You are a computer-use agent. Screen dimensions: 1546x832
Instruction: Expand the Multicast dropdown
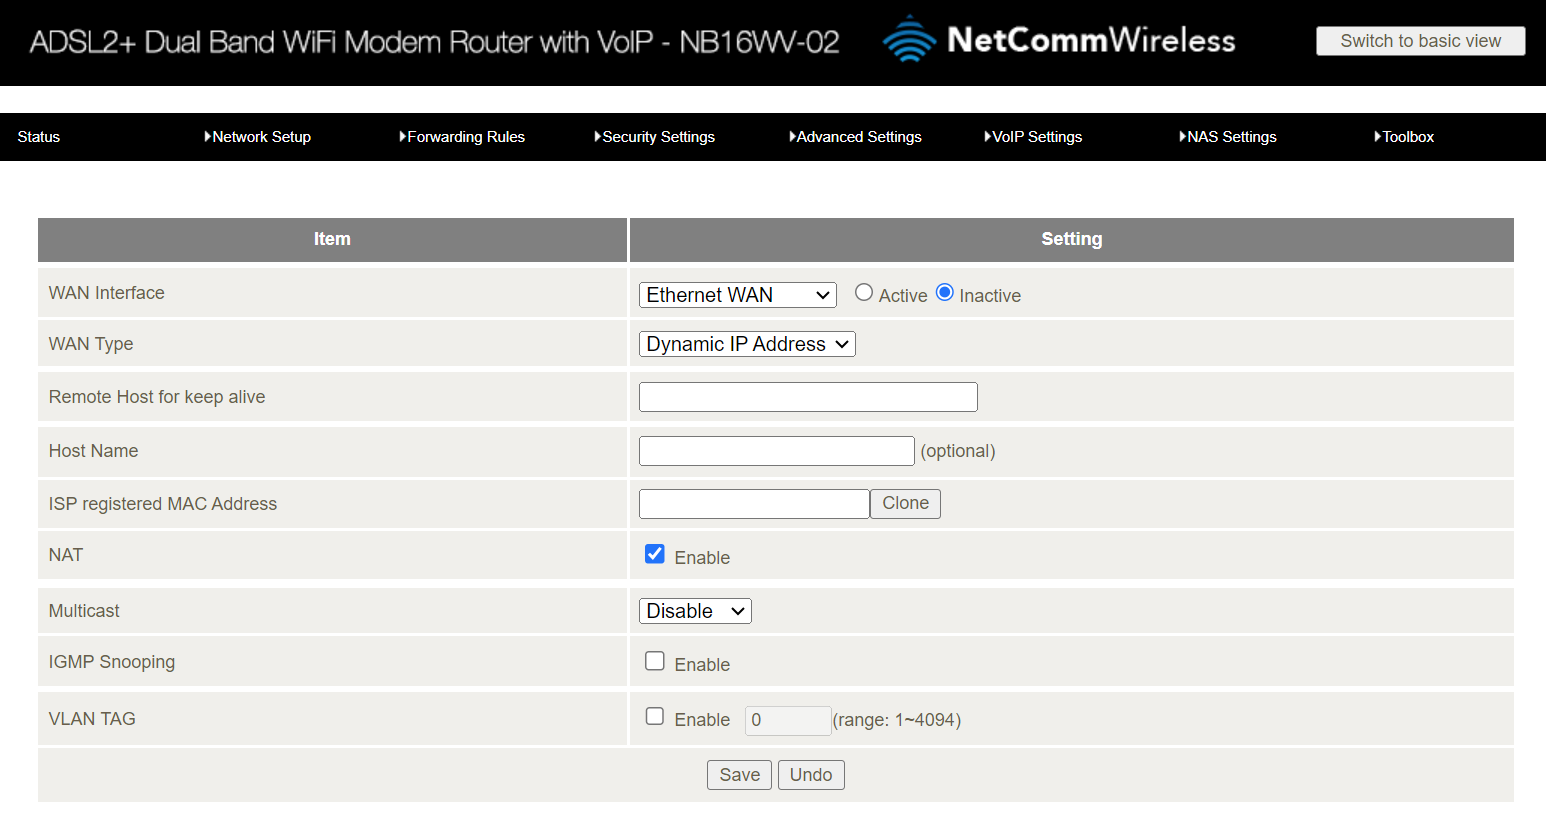(x=695, y=611)
